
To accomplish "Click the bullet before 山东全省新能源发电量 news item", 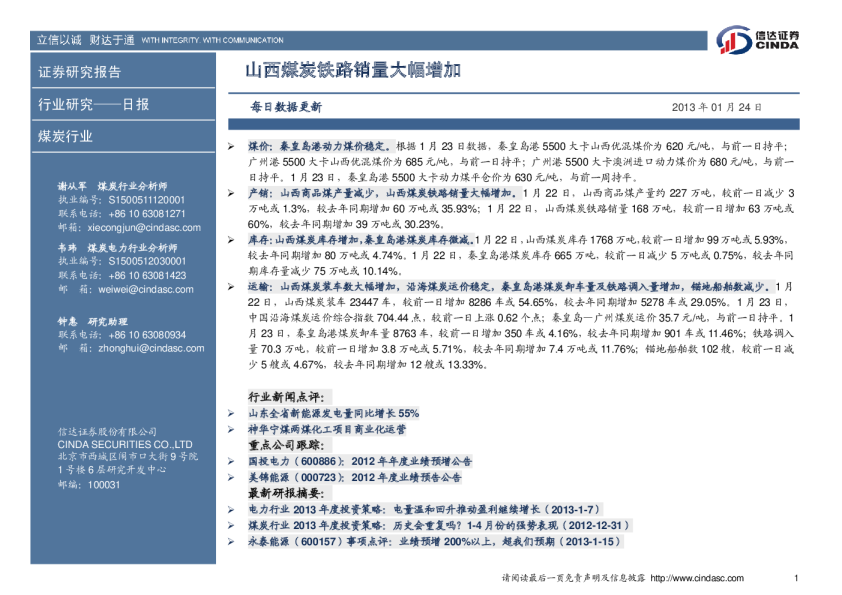I will point(232,413).
